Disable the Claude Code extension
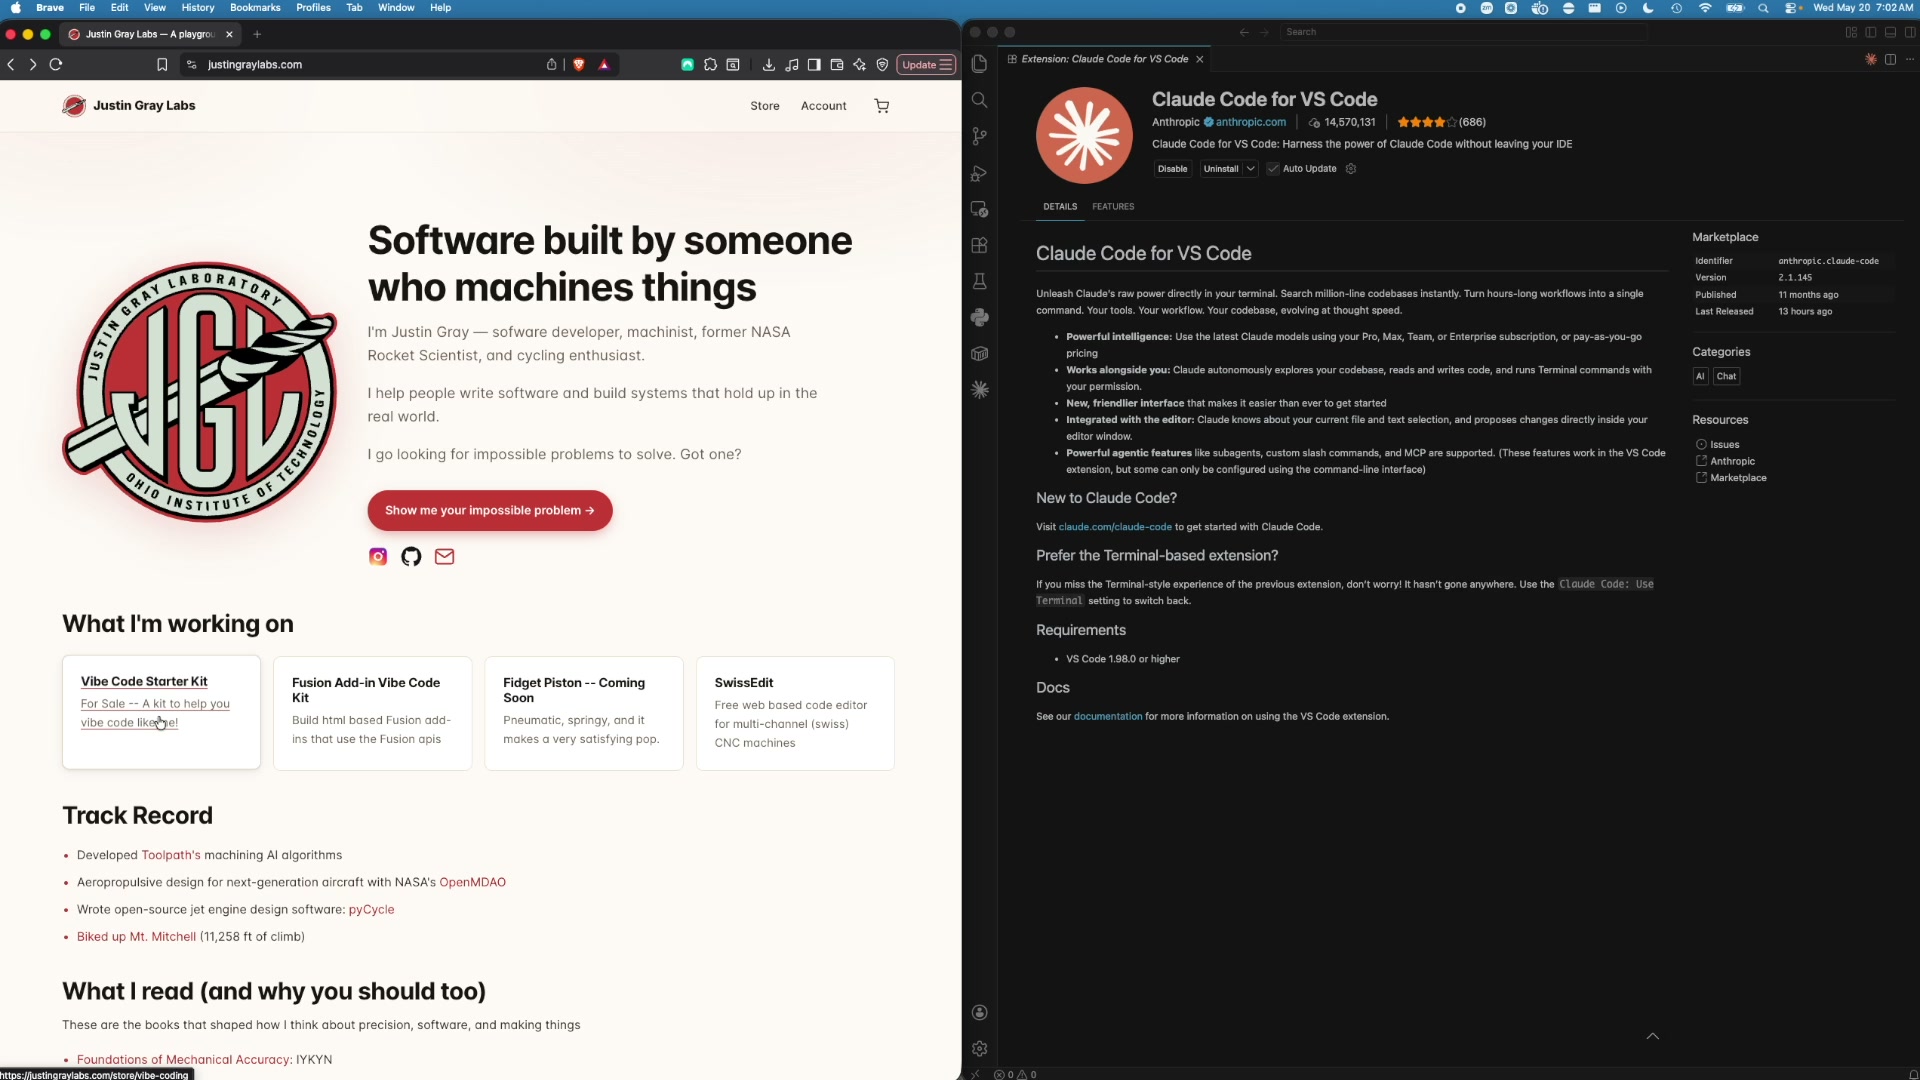Screen dimensions: 1920x1080 (x=1172, y=169)
